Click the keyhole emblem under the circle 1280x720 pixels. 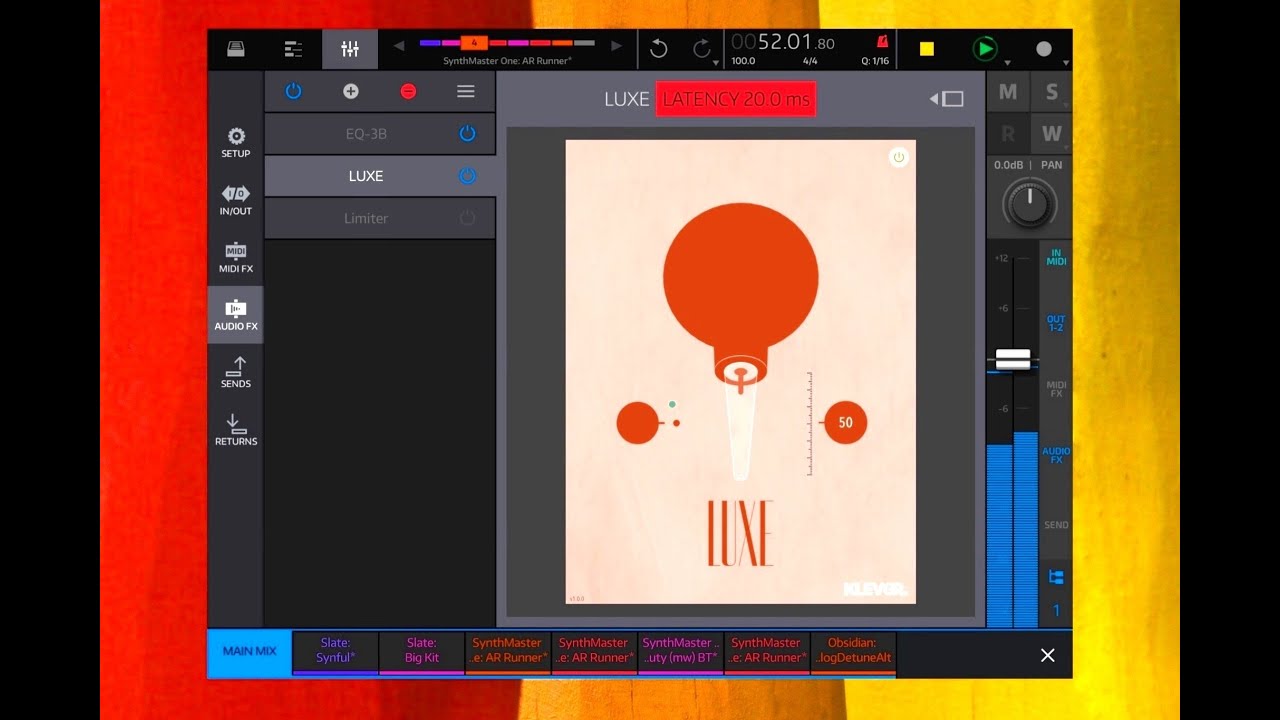(741, 374)
